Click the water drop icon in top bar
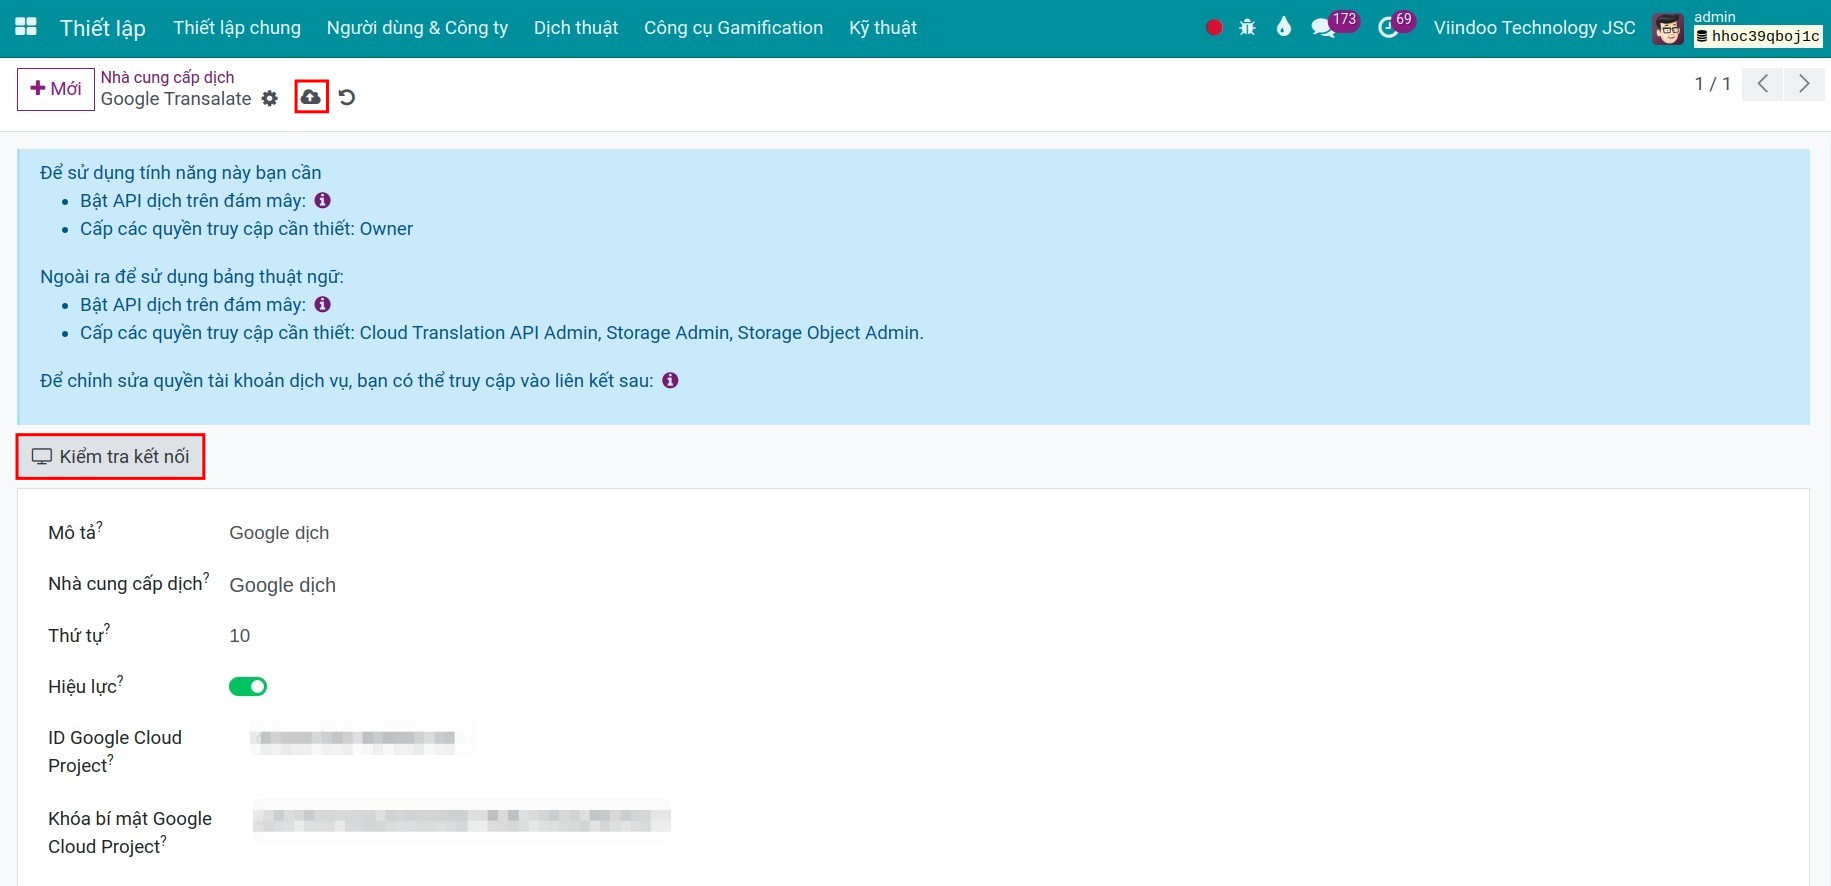1831x886 pixels. click(x=1284, y=27)
